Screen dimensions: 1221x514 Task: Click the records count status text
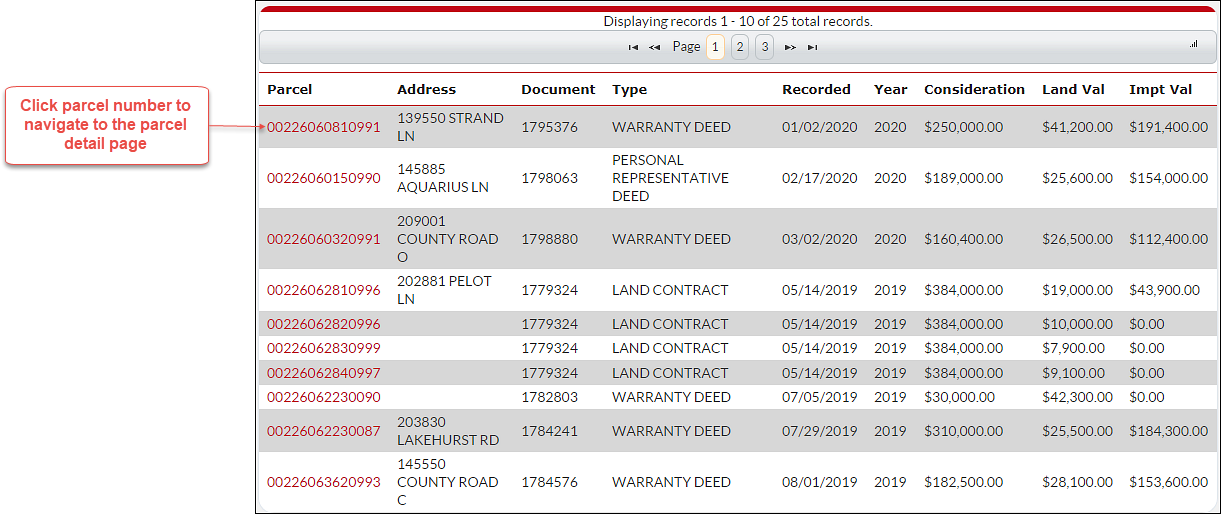click(x=738, y=21)
